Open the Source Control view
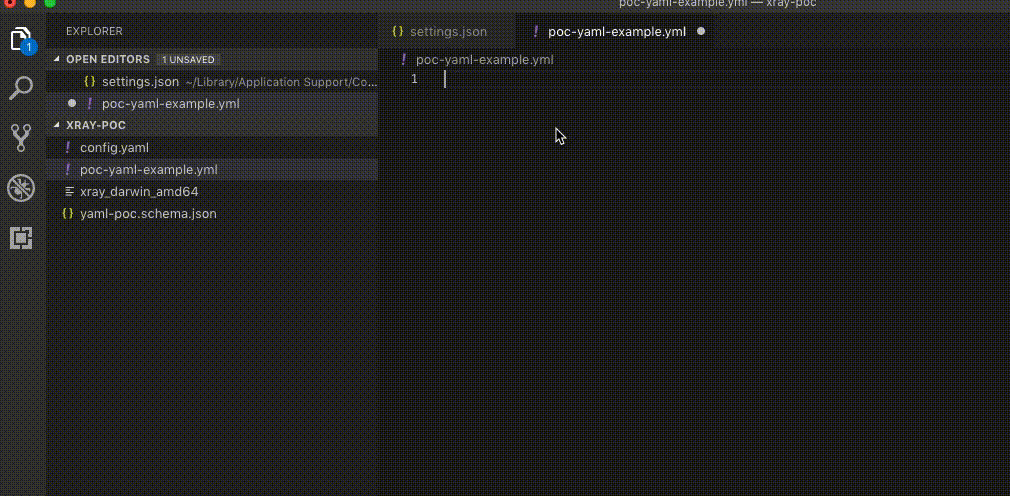 21,137
